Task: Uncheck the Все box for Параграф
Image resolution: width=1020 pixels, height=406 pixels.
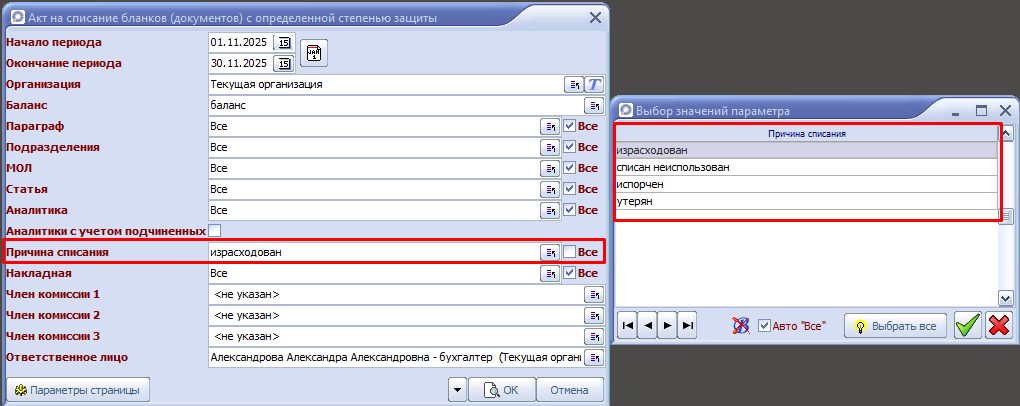Action: 569,127
